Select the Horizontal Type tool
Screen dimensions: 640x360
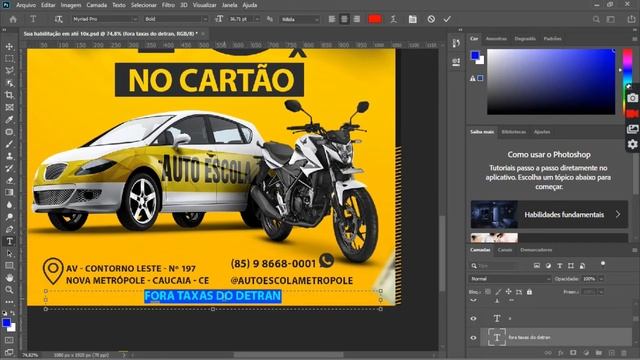click(x=9, y=241)
